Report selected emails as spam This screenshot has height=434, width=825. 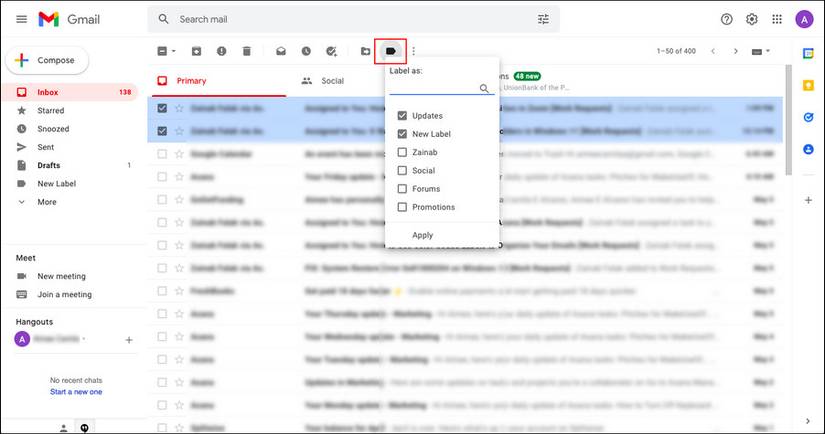point(222,51)
